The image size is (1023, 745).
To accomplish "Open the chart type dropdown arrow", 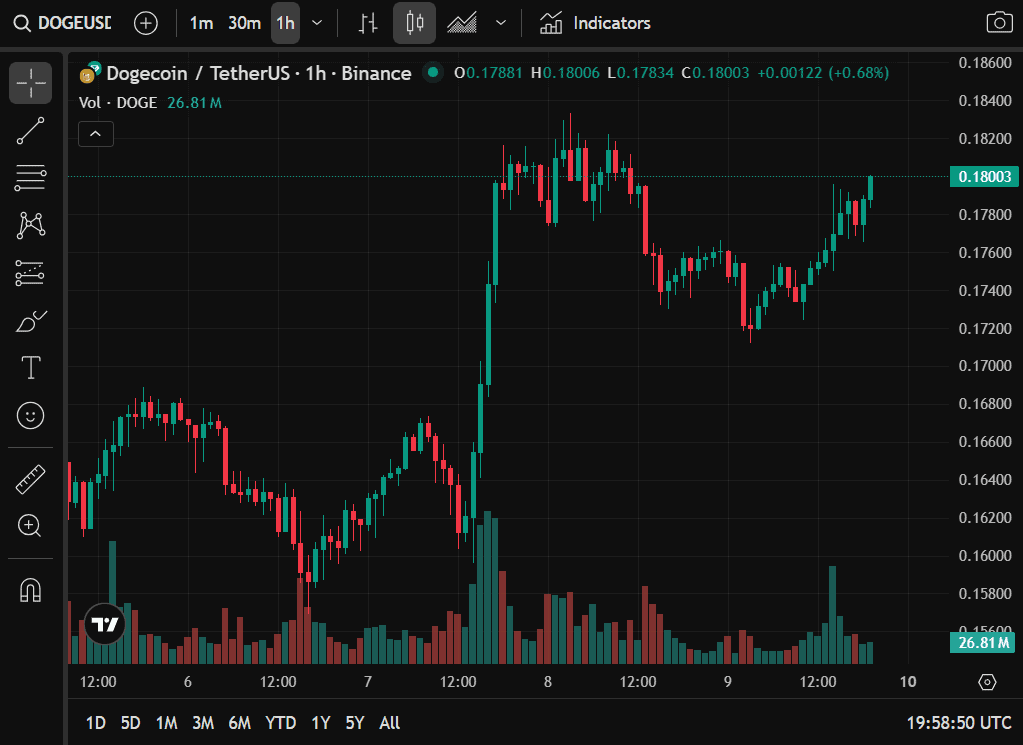I will click(x=501, y=23).
